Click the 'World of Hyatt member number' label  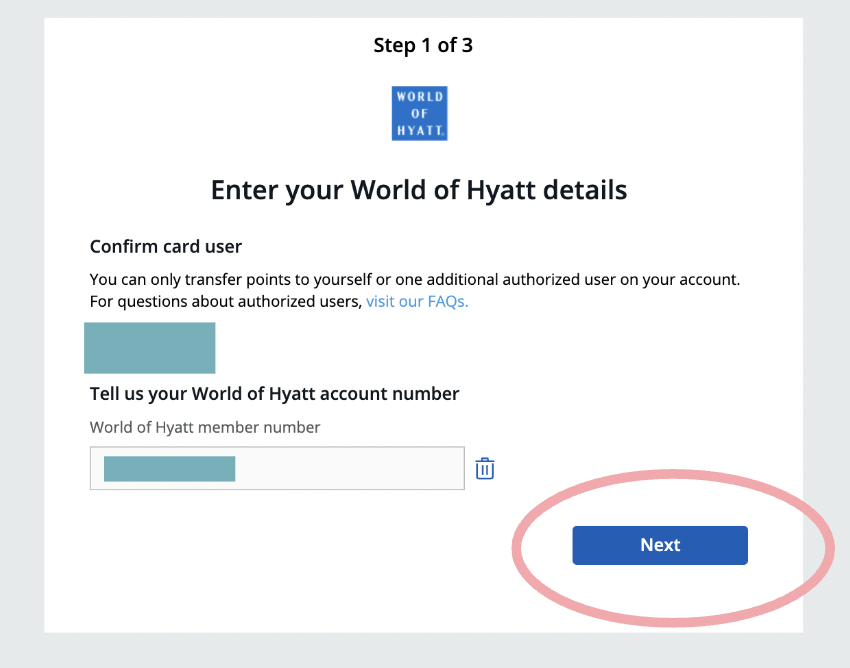click(205, 427)
